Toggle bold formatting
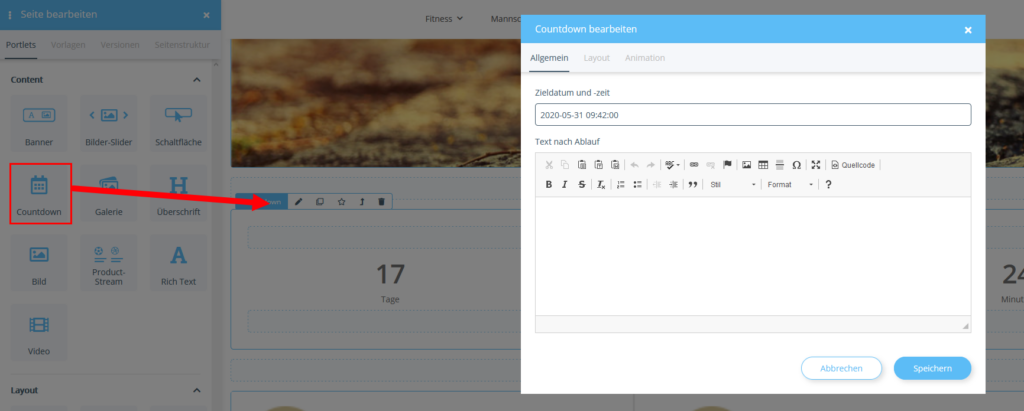Screen dimensions: 1024x411 549,185
